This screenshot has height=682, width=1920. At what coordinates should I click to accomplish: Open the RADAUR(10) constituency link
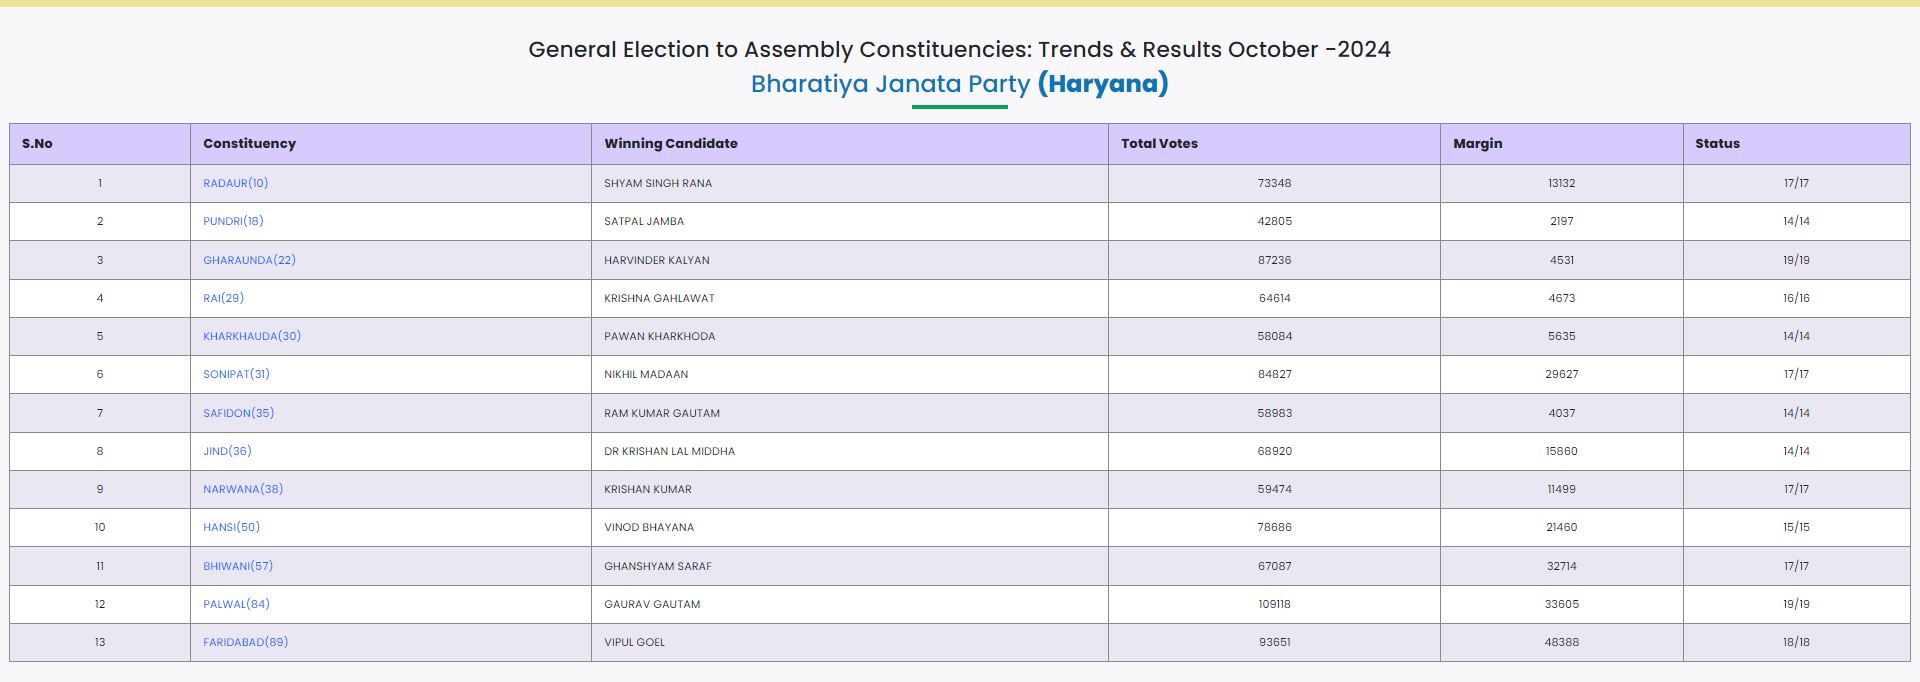(x=235, y=183)
